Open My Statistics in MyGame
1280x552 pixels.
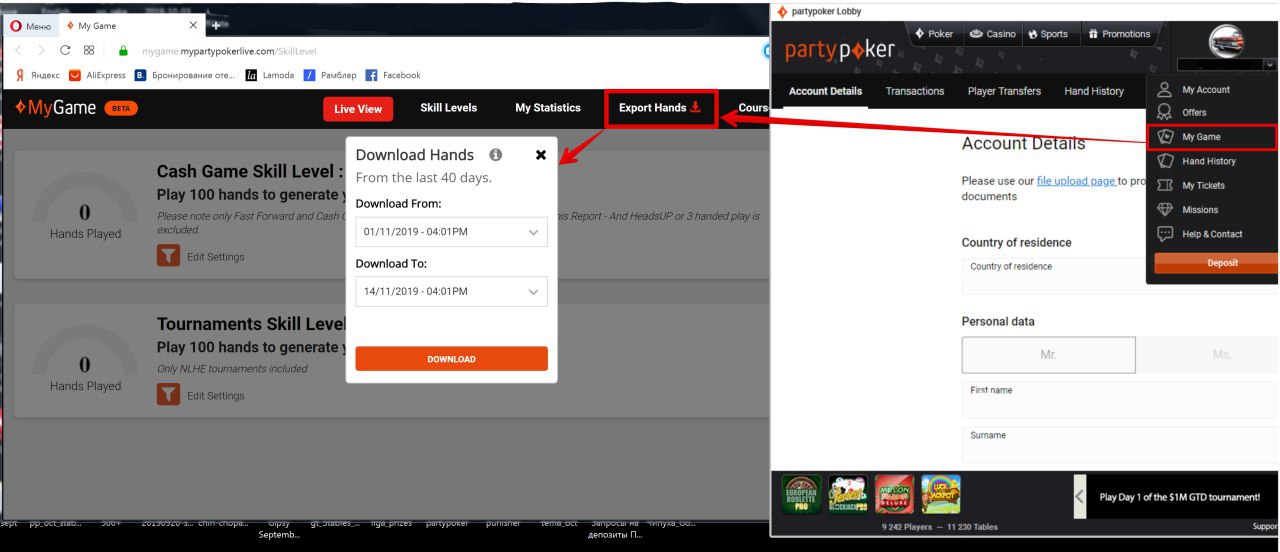[548, 108]
